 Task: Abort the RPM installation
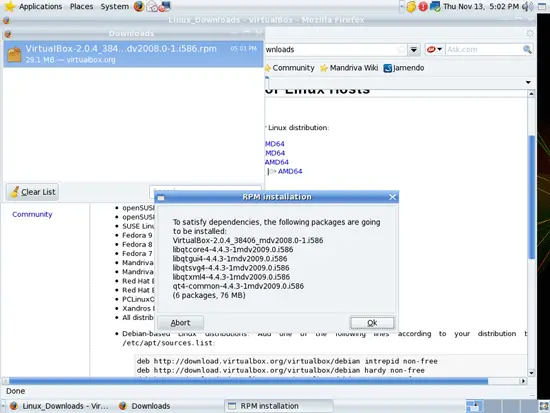180,322
